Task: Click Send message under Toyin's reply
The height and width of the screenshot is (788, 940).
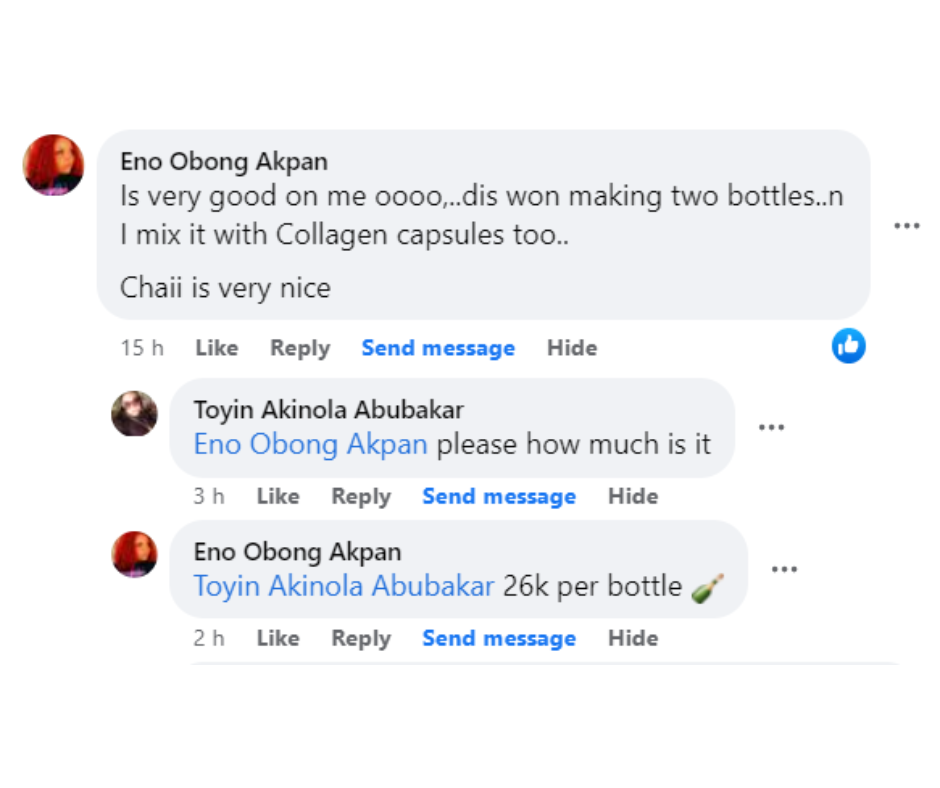Action: point(498,496)
